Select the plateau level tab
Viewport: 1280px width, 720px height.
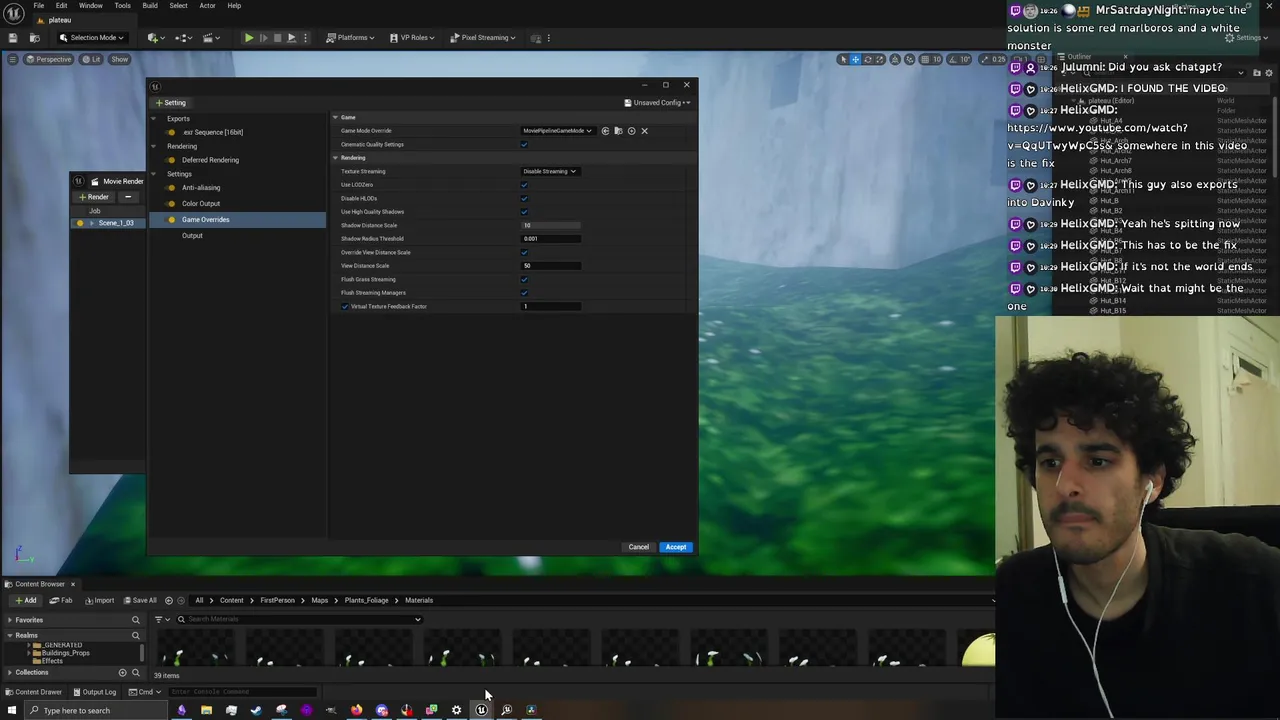tap(60, 20)
